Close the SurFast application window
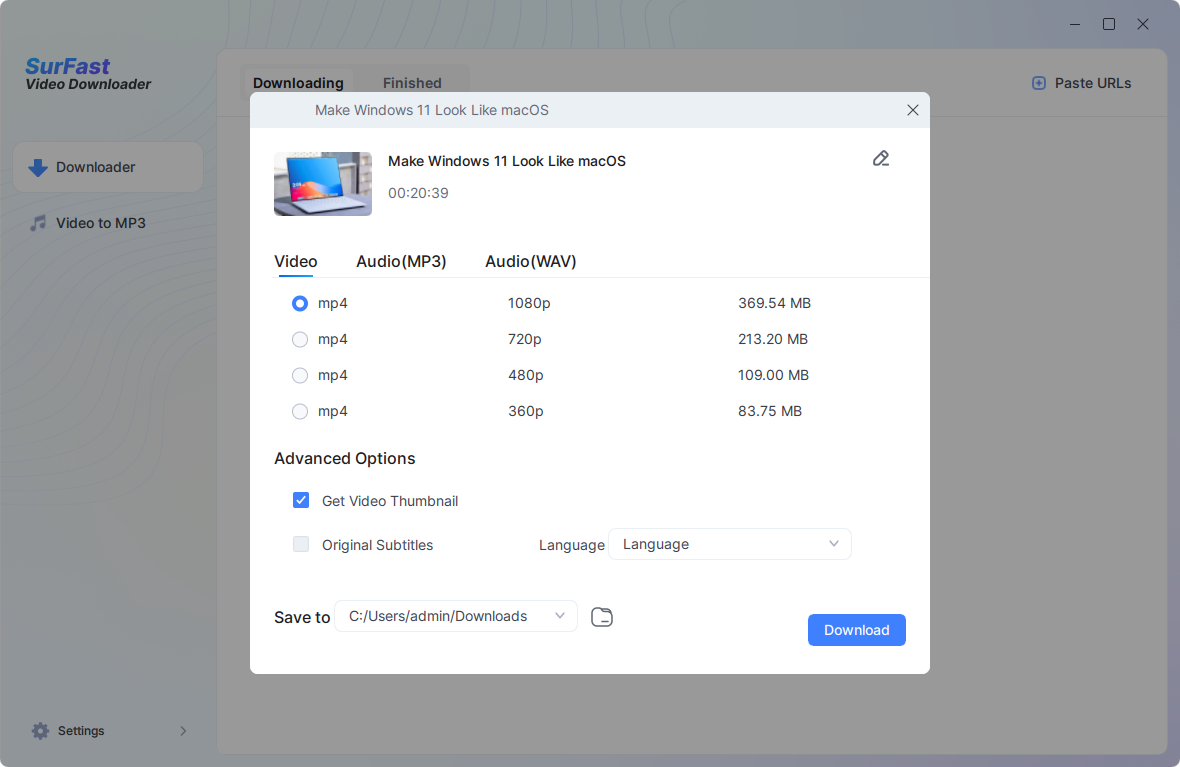Viewport: 1180px width, 767px height. coord(1142,24)
